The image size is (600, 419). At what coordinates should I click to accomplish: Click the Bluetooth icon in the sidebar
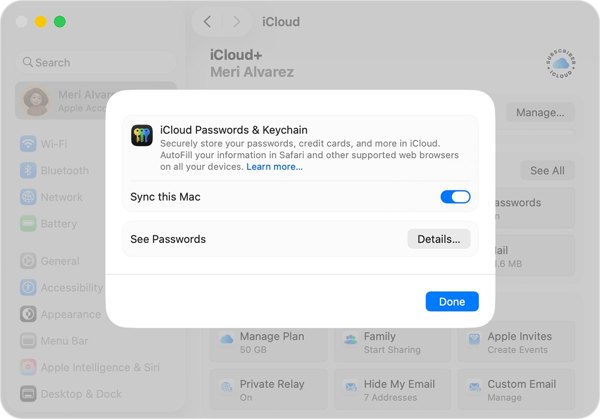pyautogui.click(x=28, y=171)
